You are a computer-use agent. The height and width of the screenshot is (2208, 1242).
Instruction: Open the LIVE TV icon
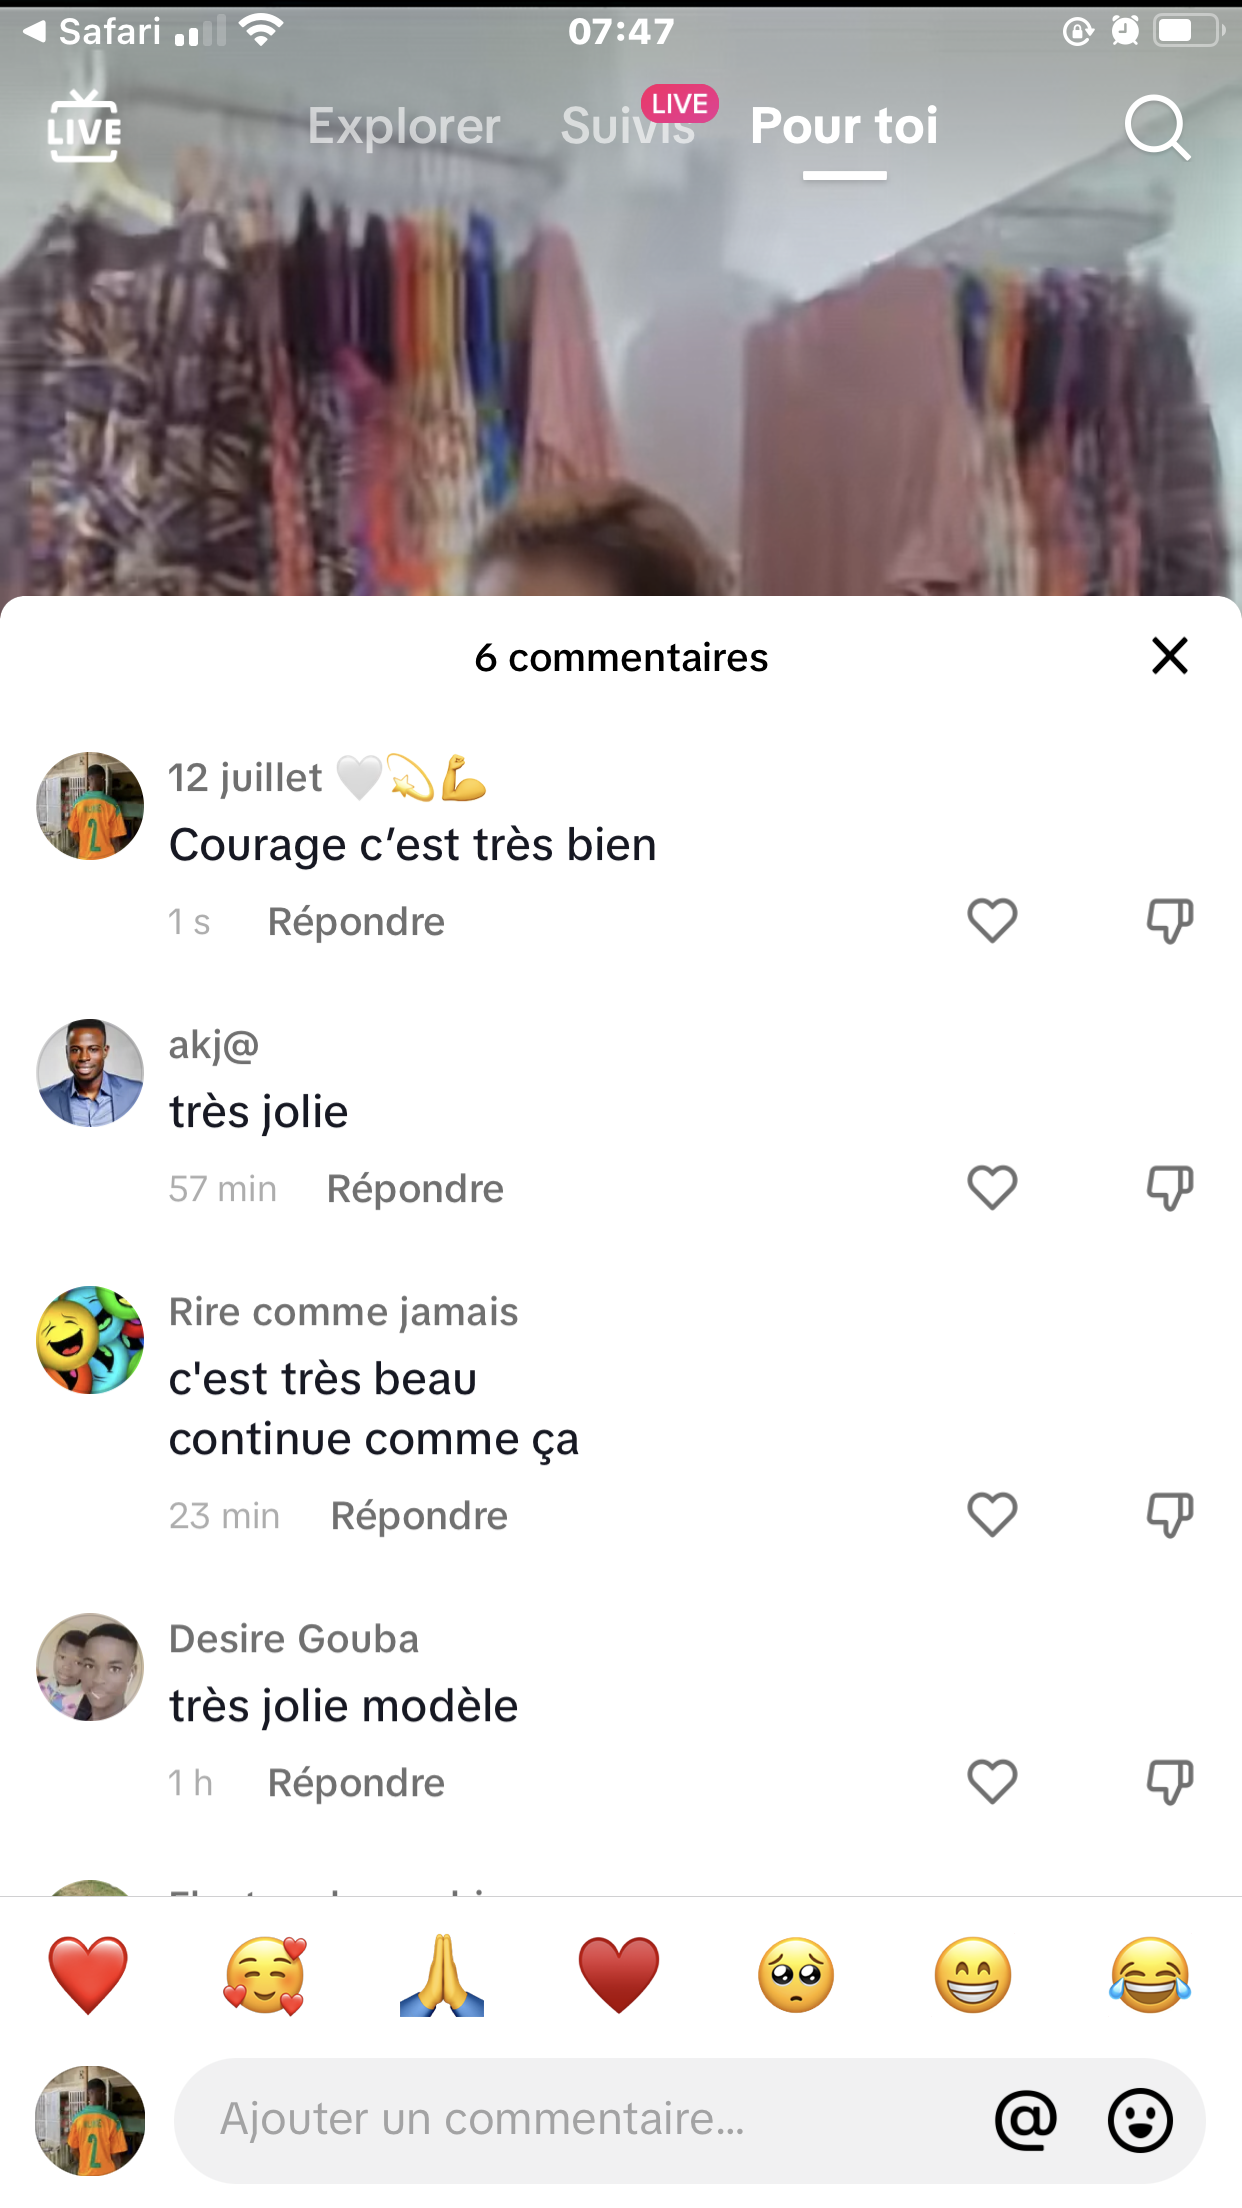(84, 127)
